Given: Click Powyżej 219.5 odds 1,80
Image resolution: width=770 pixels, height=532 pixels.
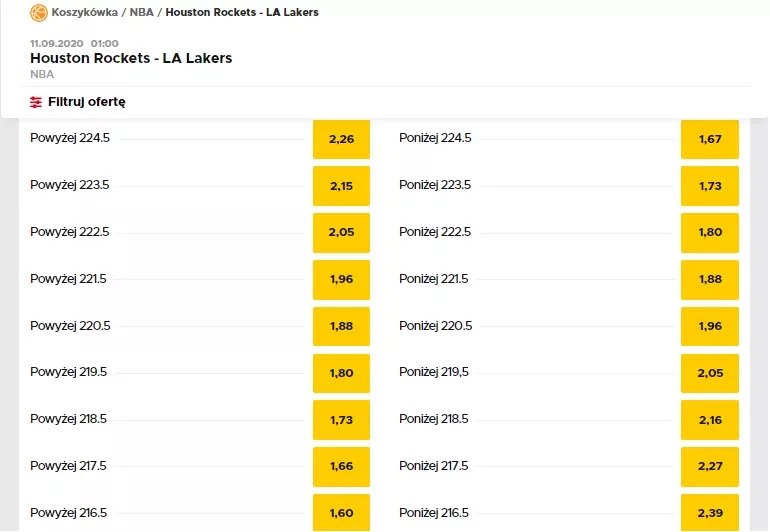Looking at the screenshot, I should [341, 373].
